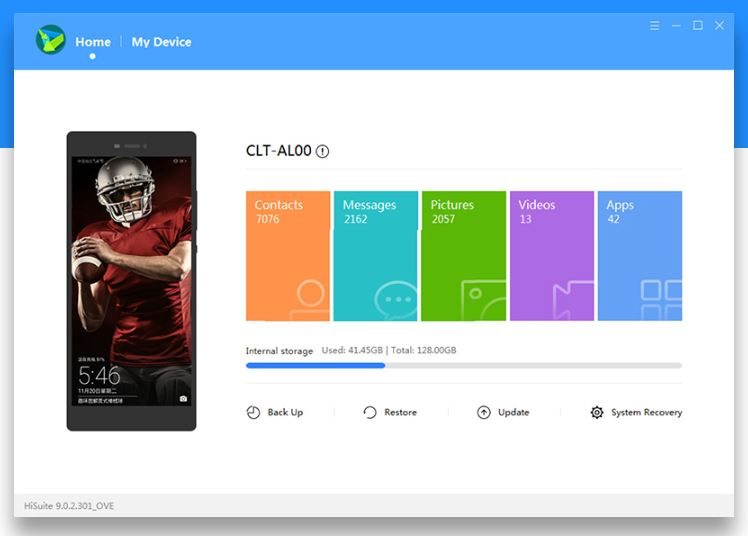Screen dimensions: 748x536
Task: Select the System Recovery text label
Action: pos(646,412)
